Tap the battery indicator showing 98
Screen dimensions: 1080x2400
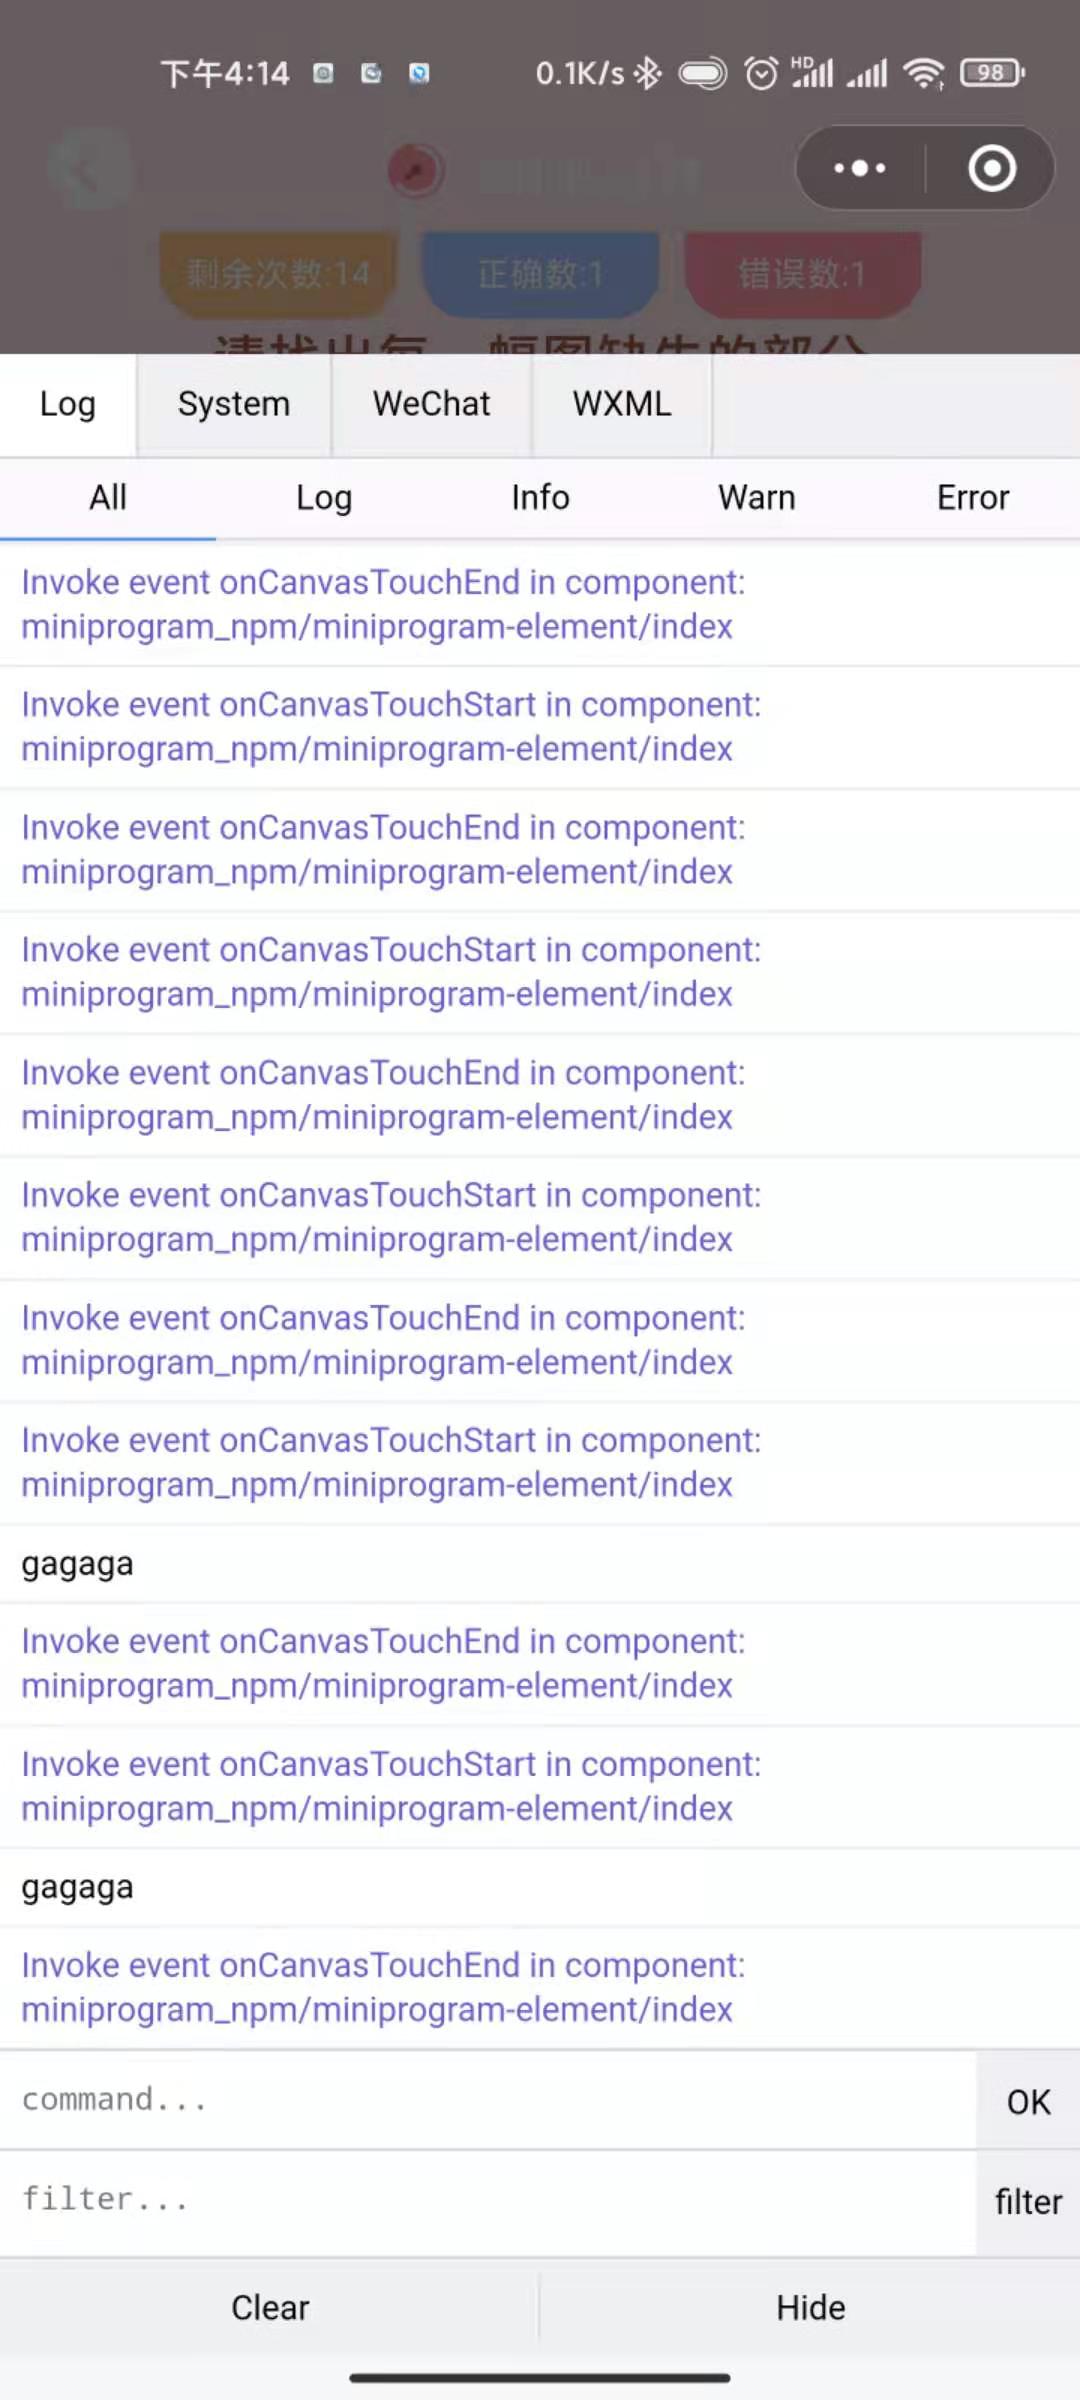click(x=989, y=73)
